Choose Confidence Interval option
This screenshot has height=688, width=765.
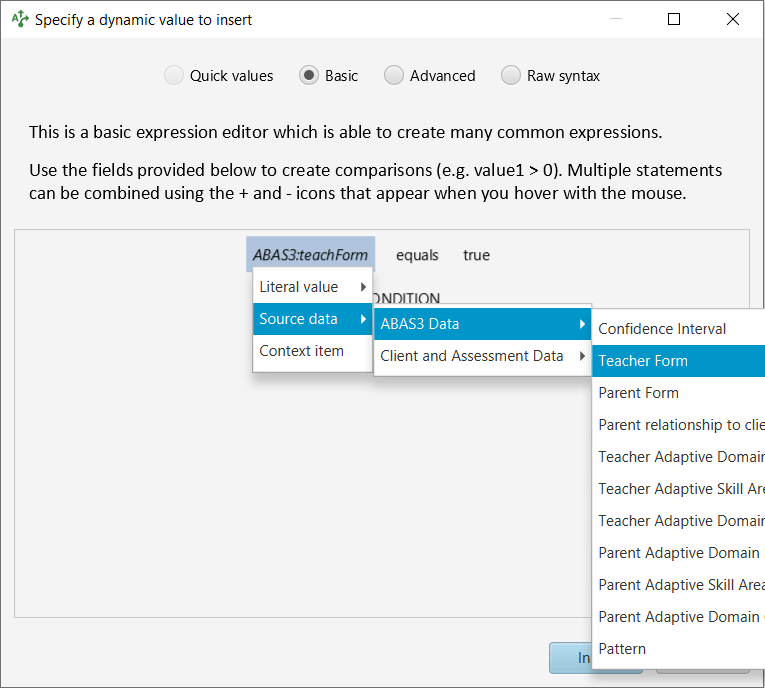(x=678, y=329)
